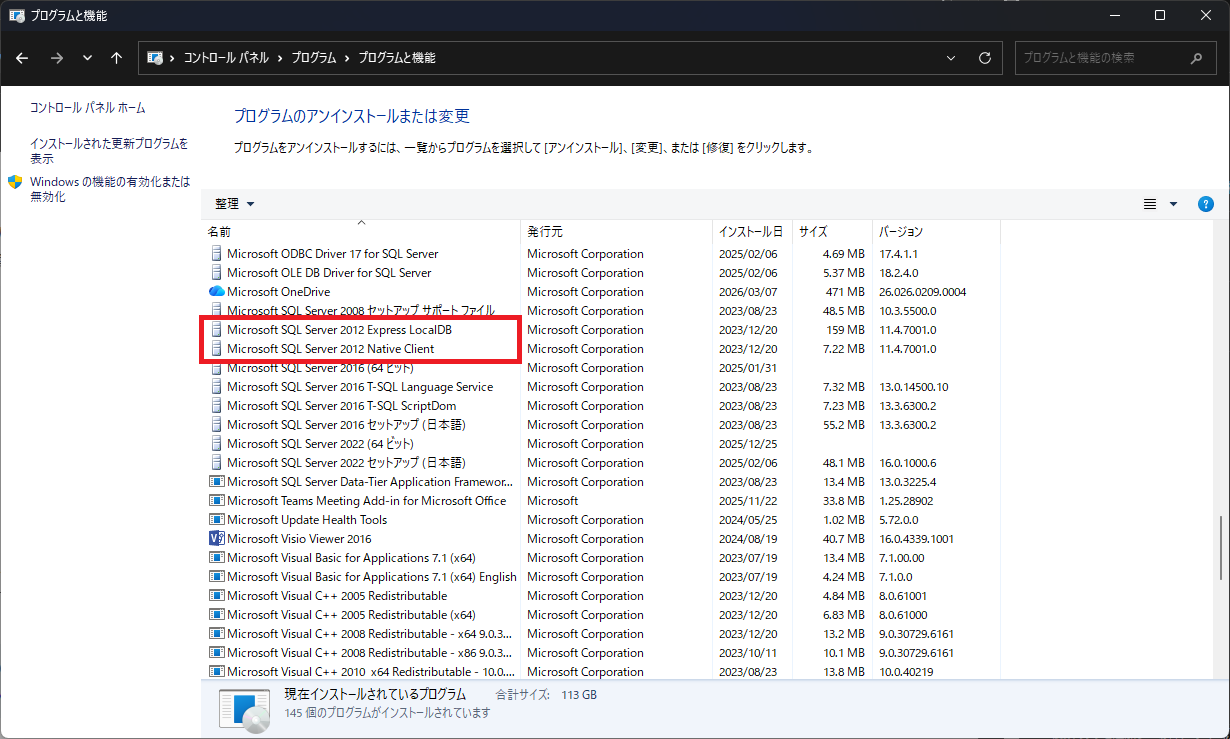
Task: Open the help question mark icon
Action: [1205, 204]
